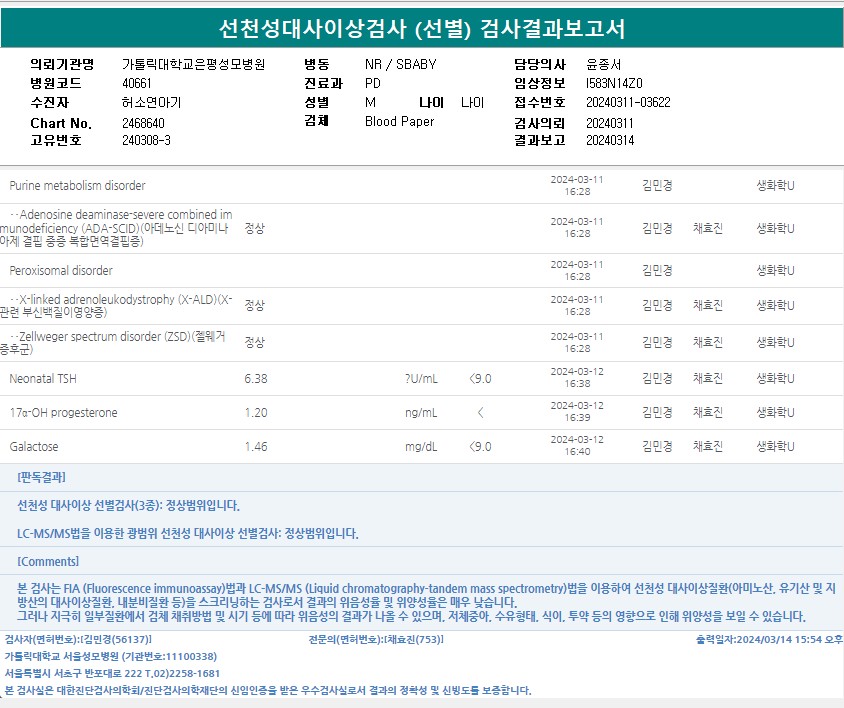The width and height of the screenshot is (844, 708).
Task: Click the [Comments] heading
Action: tap(48, 562)
